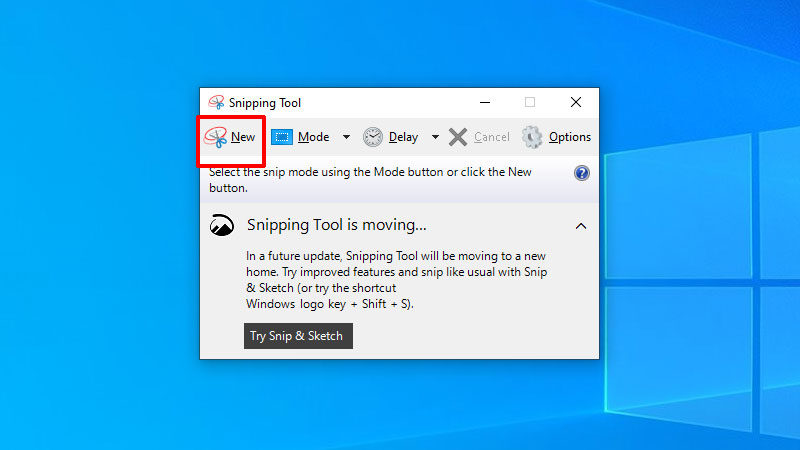Minimize the Snipping Tool window

click(x=485, y=103)
